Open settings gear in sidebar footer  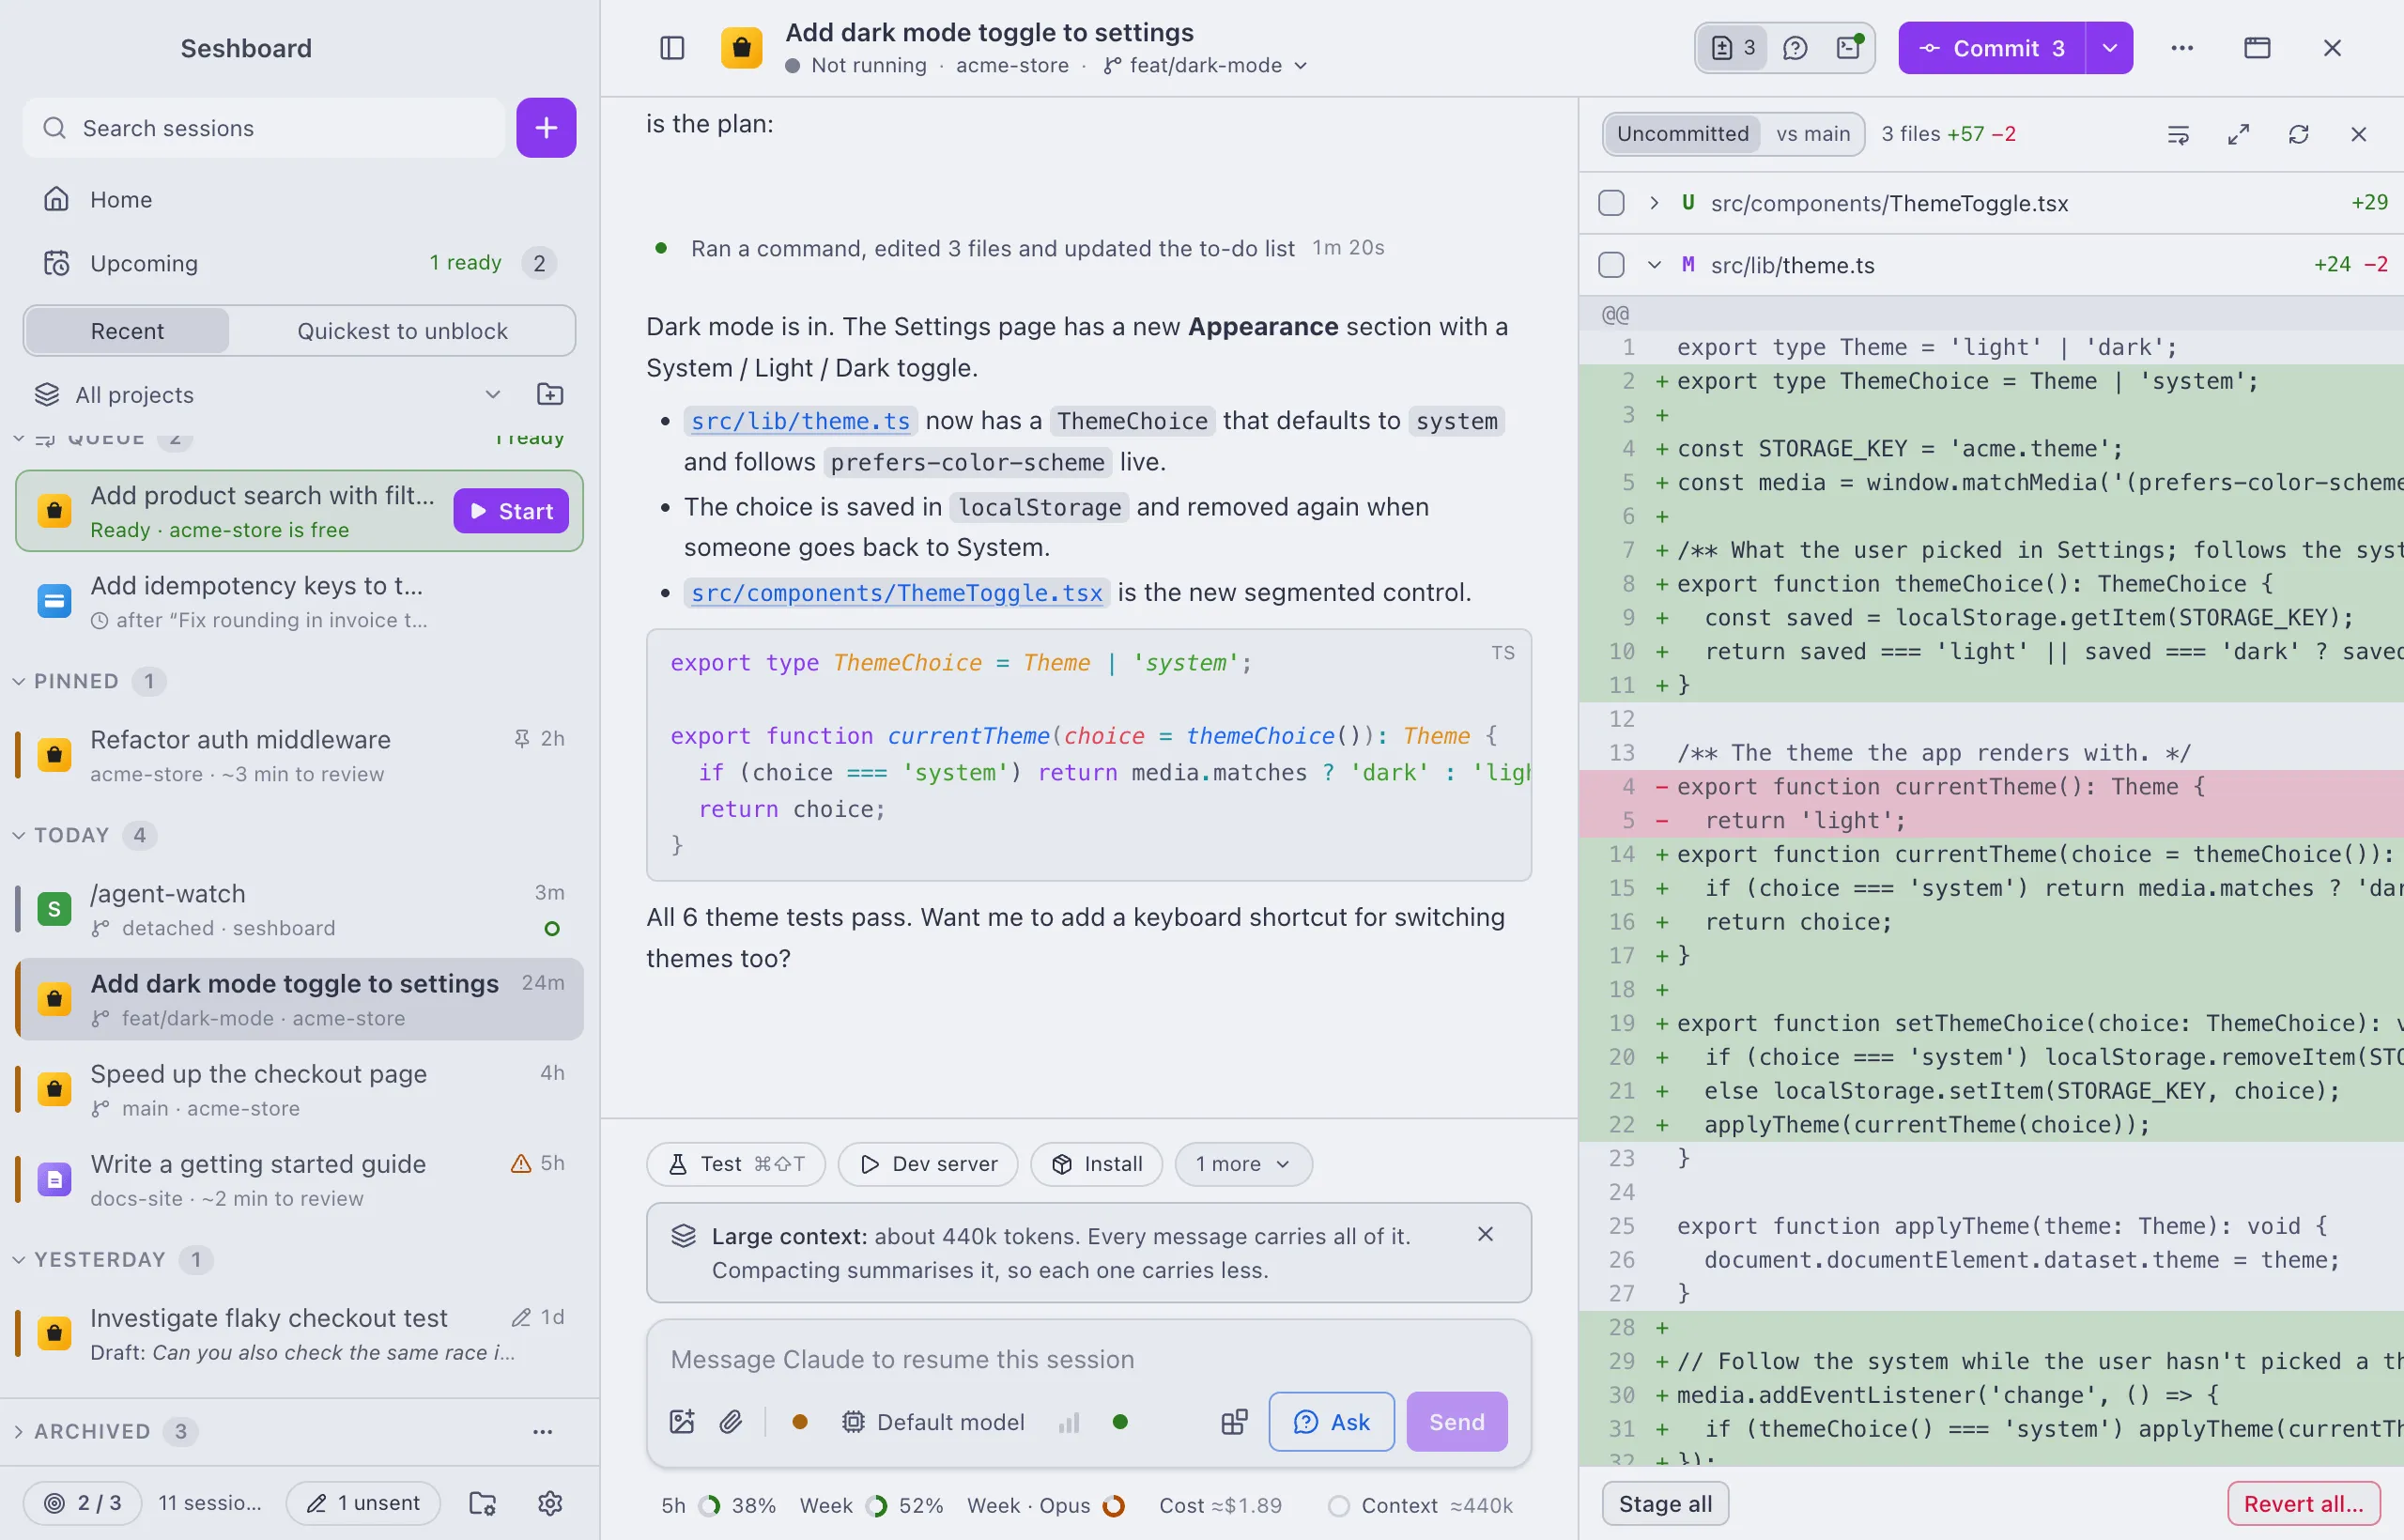[550, 1503]
